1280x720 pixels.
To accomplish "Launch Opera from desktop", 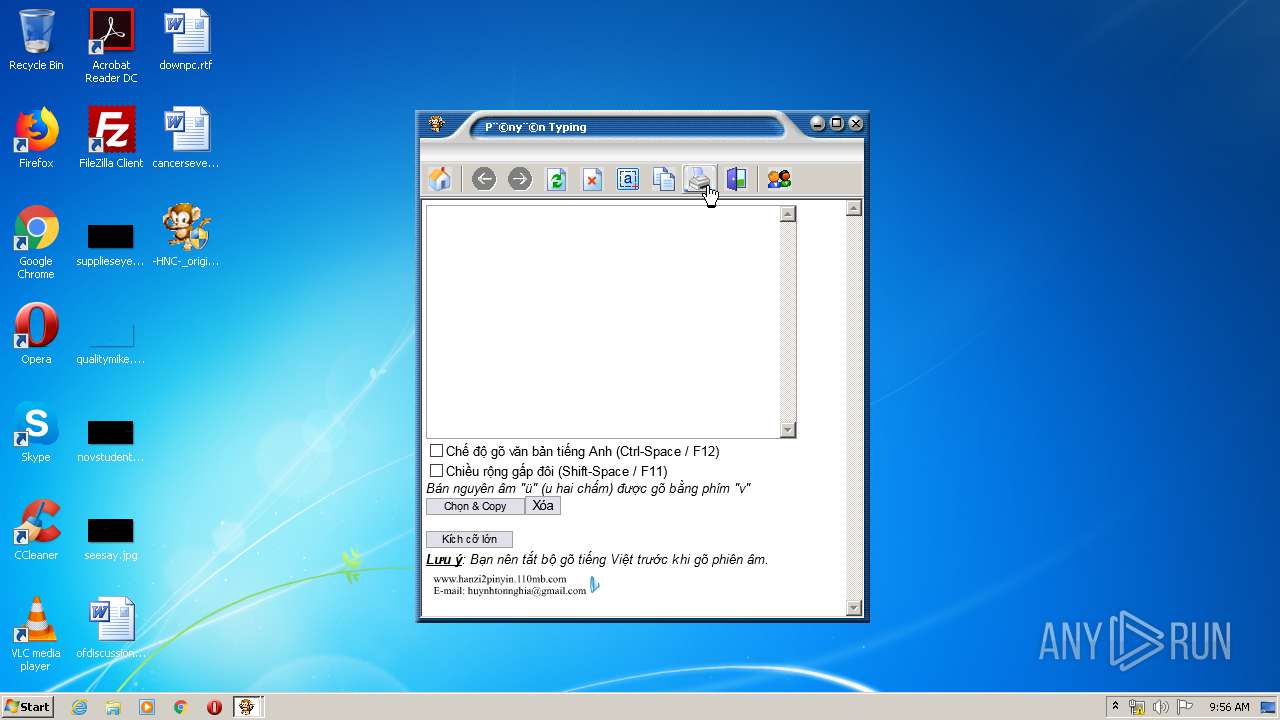I will point(36,334).
